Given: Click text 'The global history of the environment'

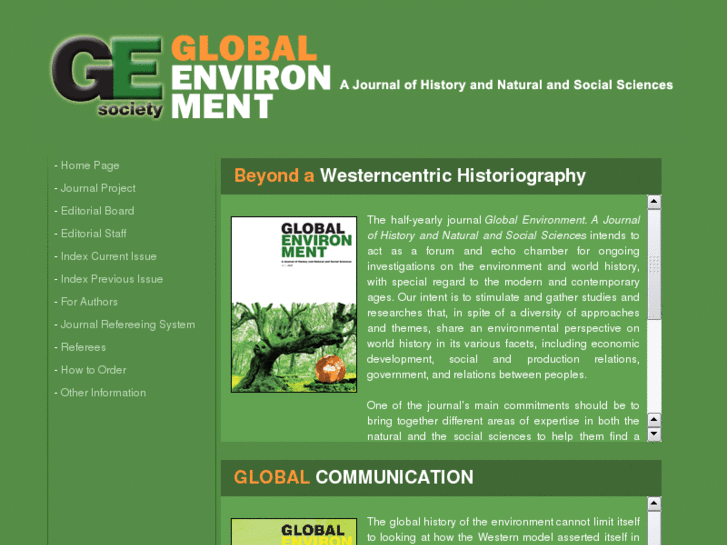Looking at the screenshot, I should 460,522.
